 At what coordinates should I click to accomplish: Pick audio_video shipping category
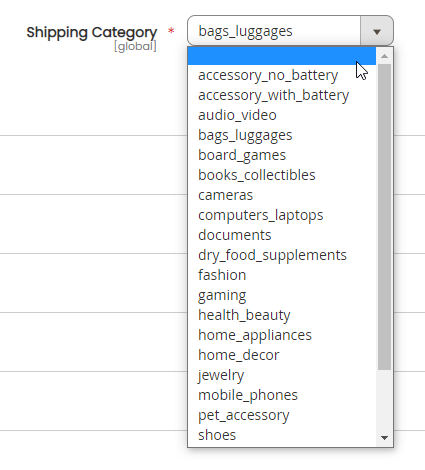point(282,115)
